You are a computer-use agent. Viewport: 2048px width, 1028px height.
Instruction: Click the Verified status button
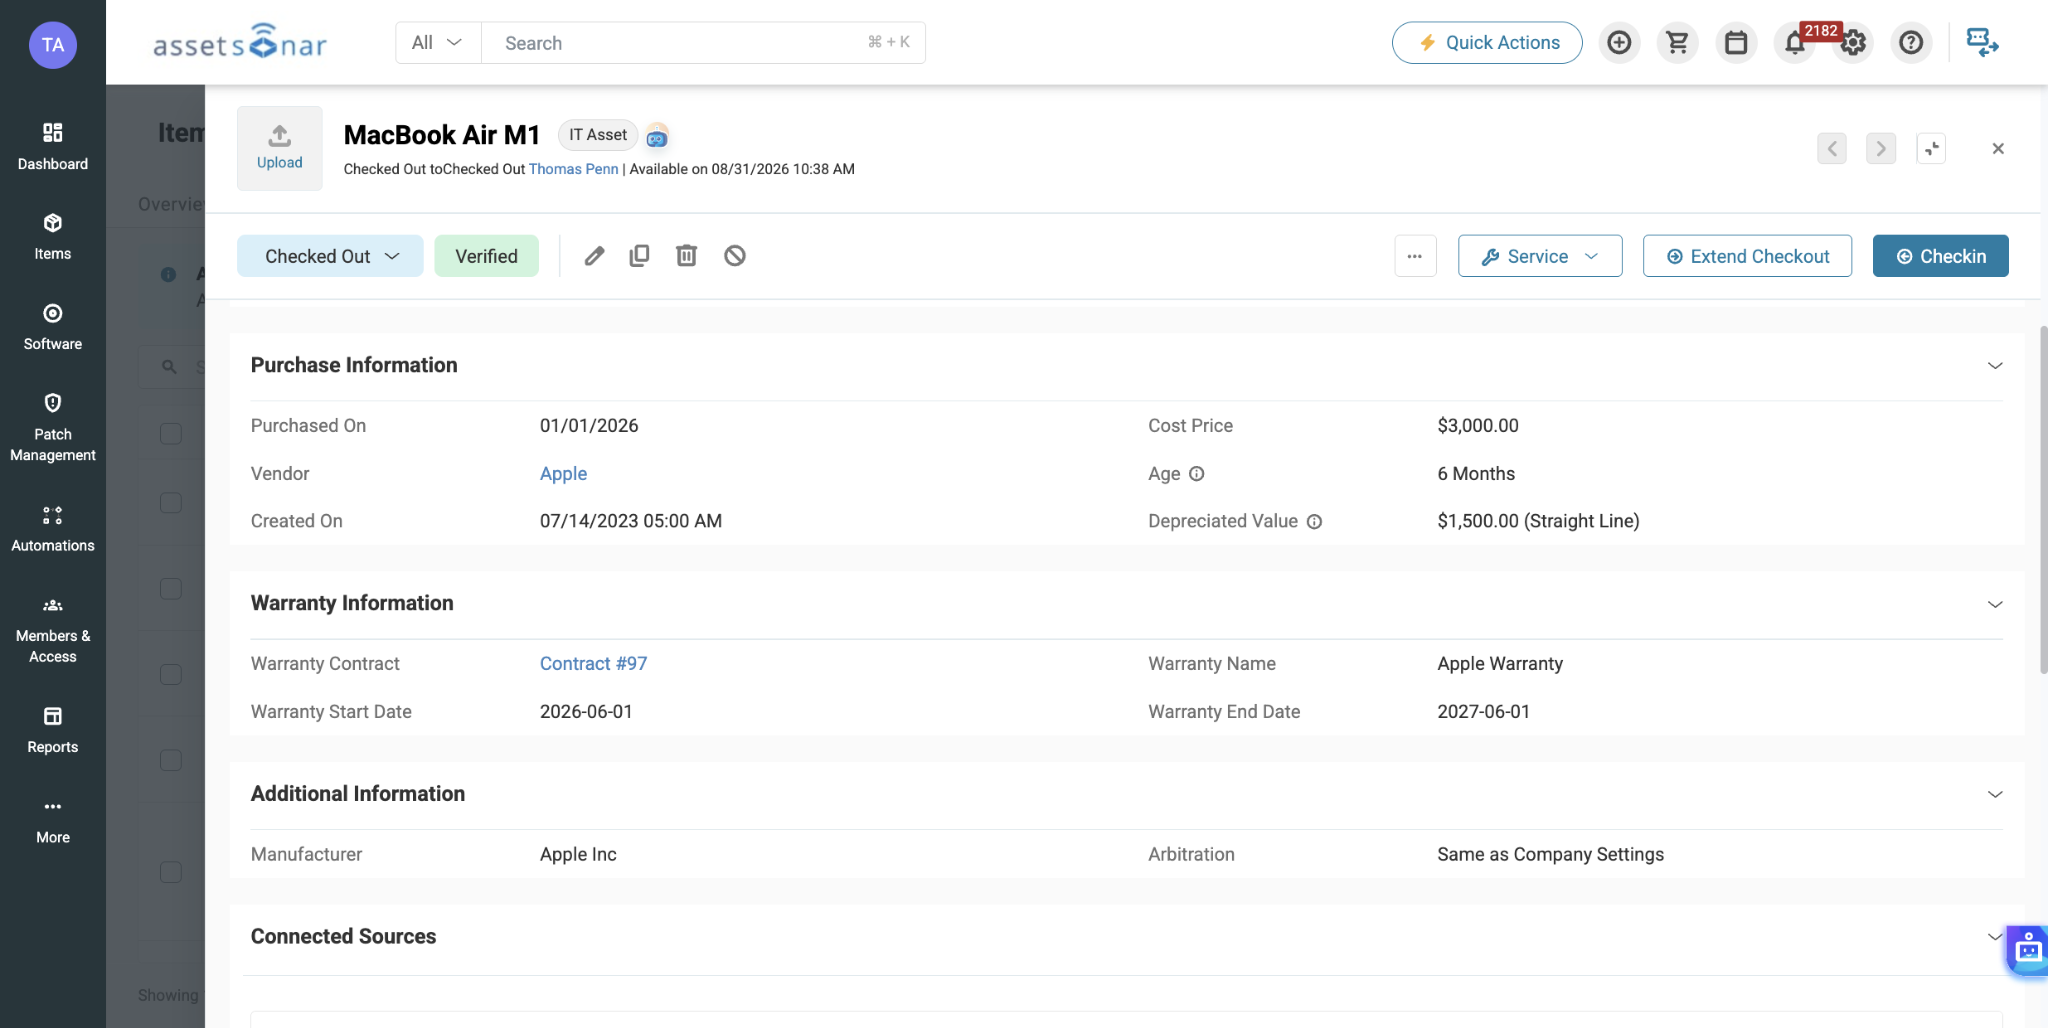[x=486, y=256]
